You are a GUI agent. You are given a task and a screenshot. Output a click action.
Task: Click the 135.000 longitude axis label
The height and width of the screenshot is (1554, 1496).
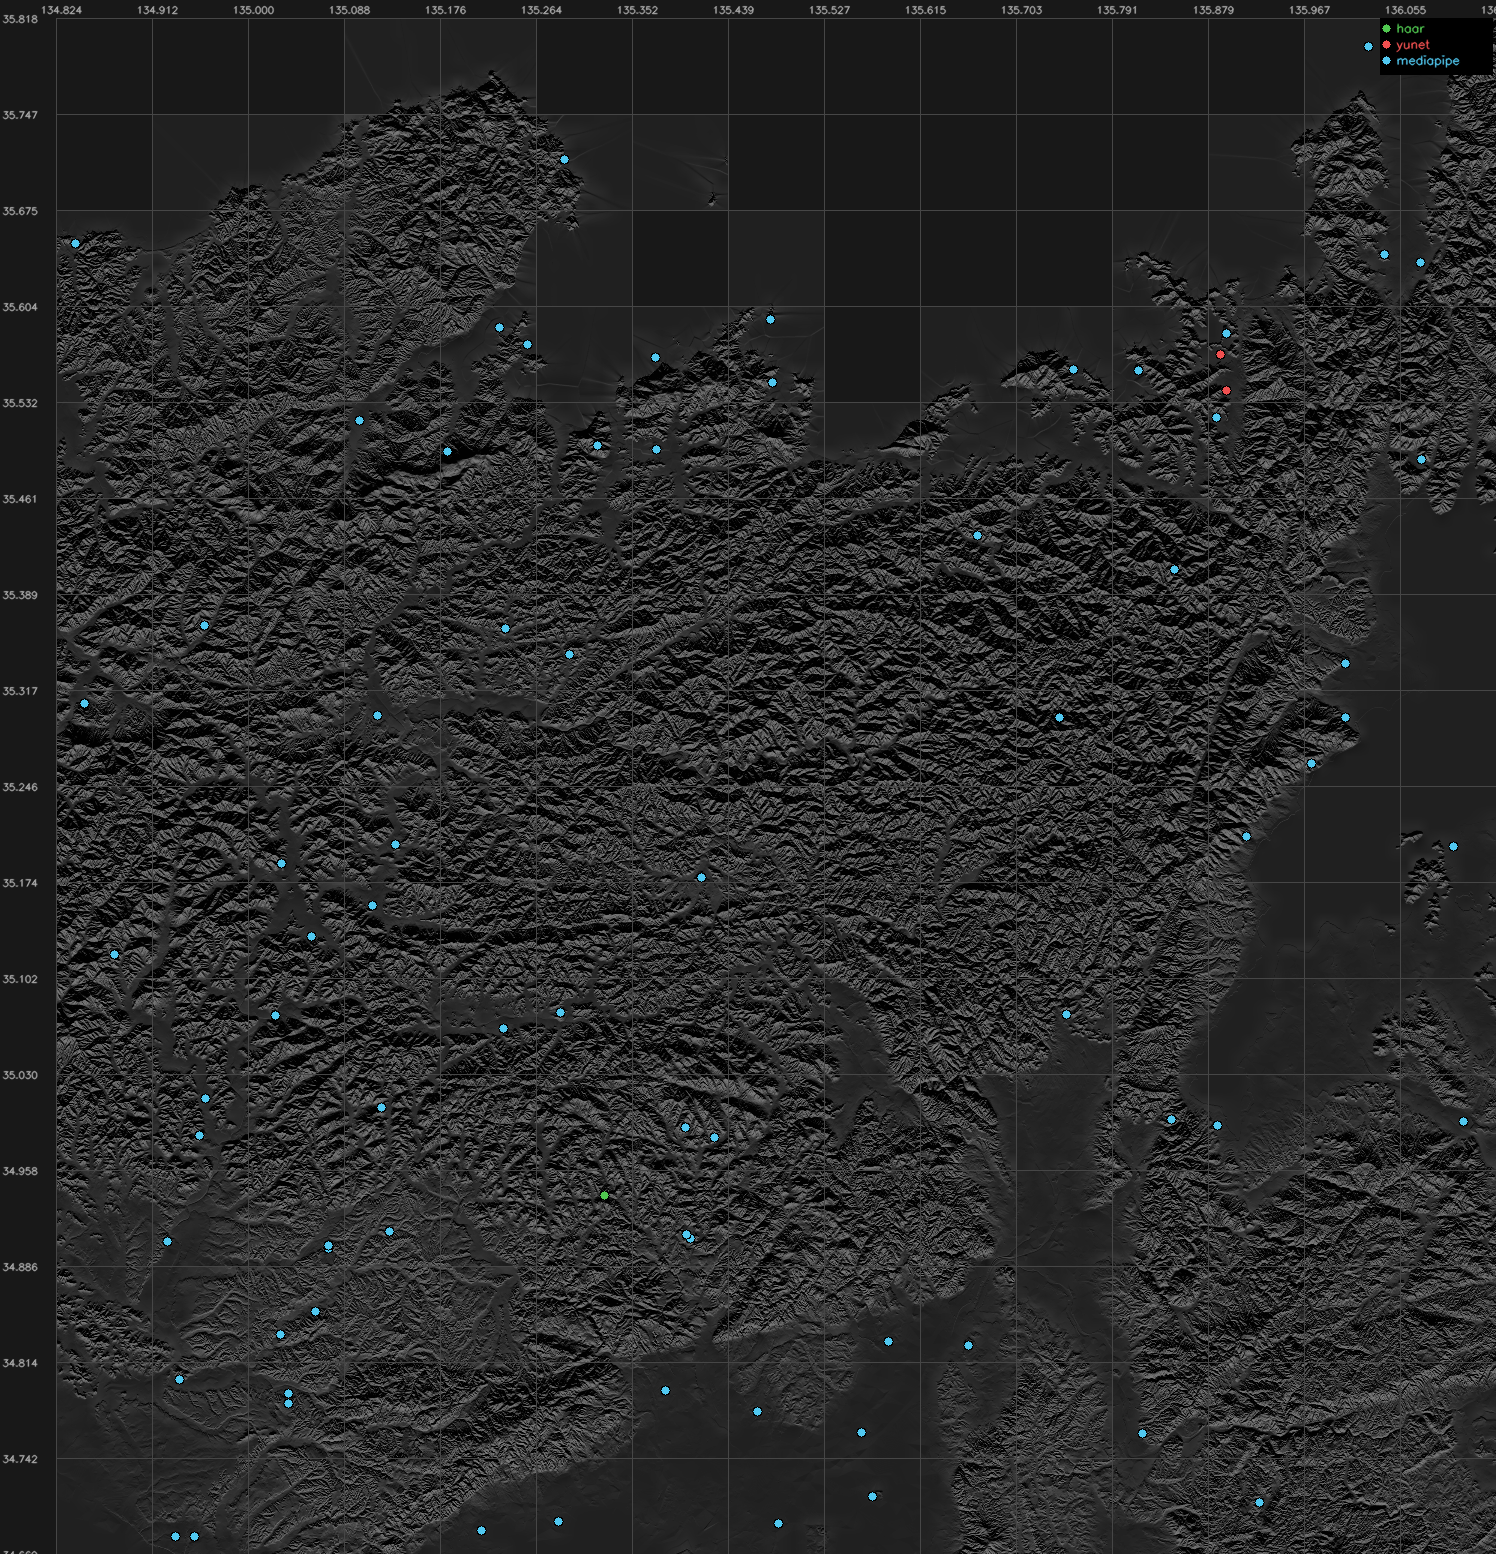coord(253,10)
